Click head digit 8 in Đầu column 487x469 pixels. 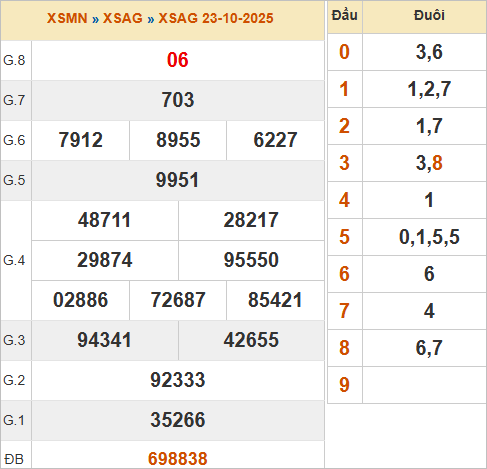click(344, 348)
